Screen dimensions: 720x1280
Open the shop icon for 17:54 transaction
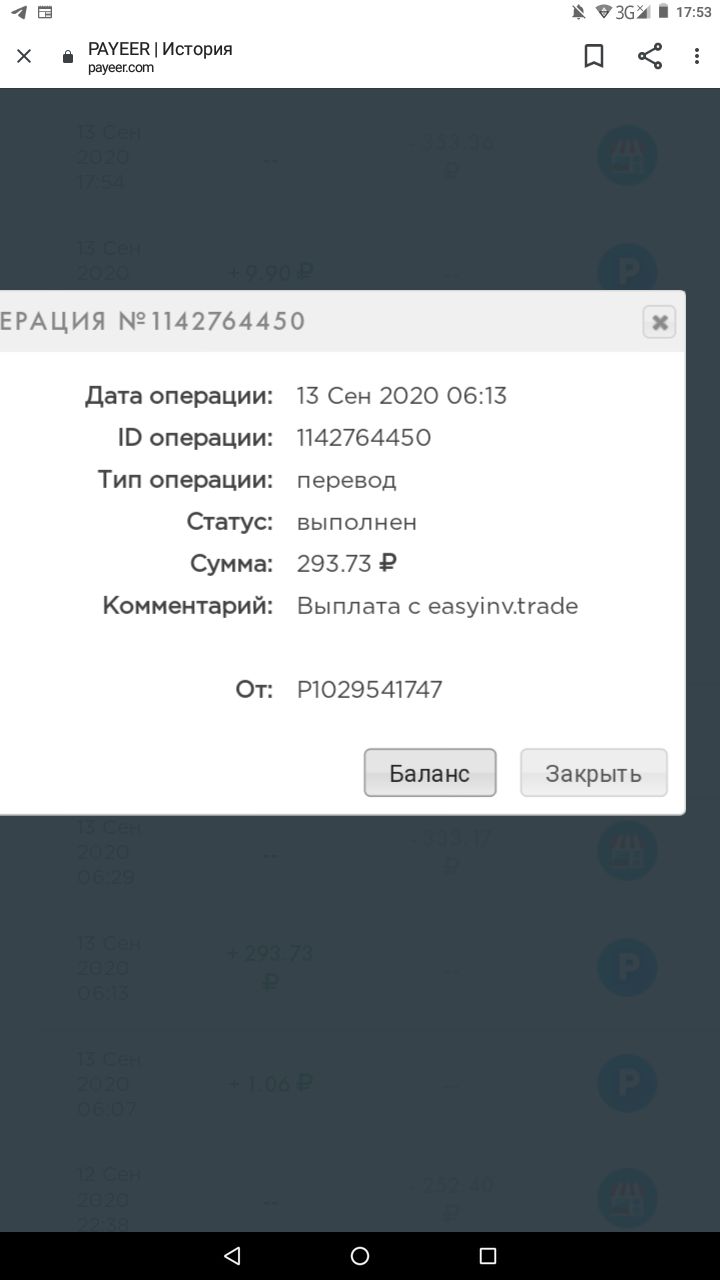(x=627, y=156)
